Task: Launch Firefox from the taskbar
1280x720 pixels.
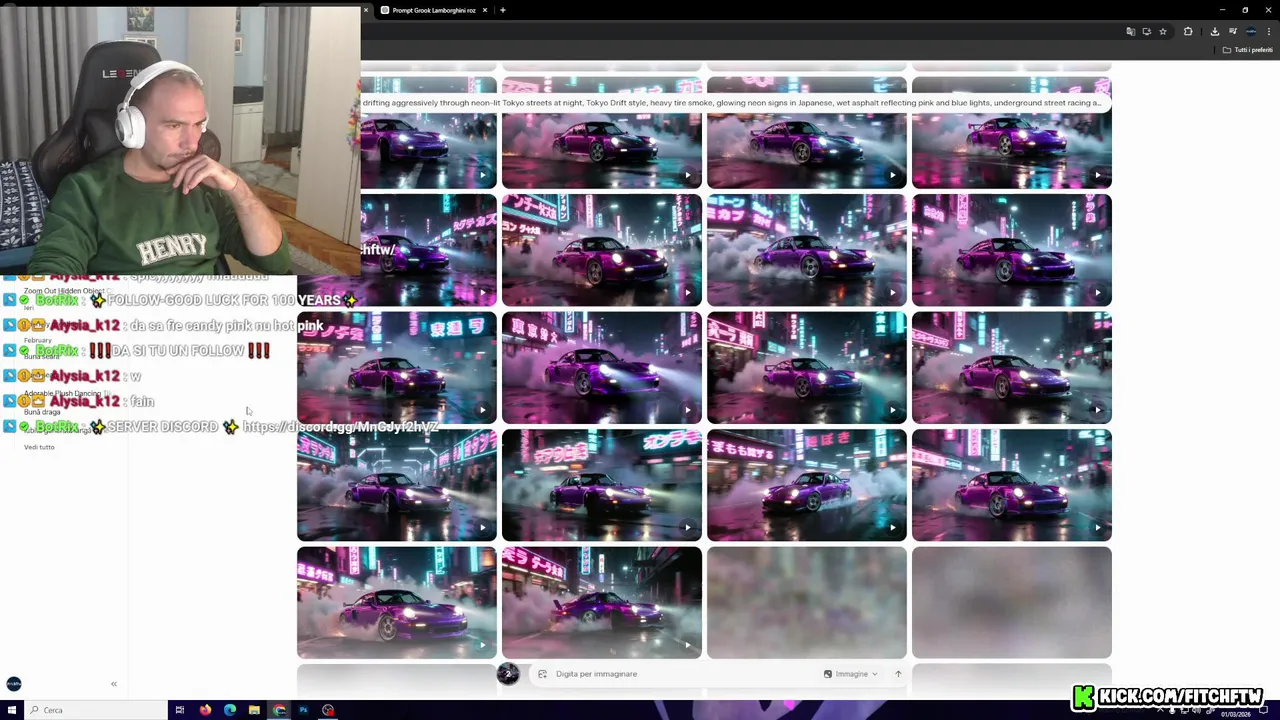Action: [x=205, y=710]
